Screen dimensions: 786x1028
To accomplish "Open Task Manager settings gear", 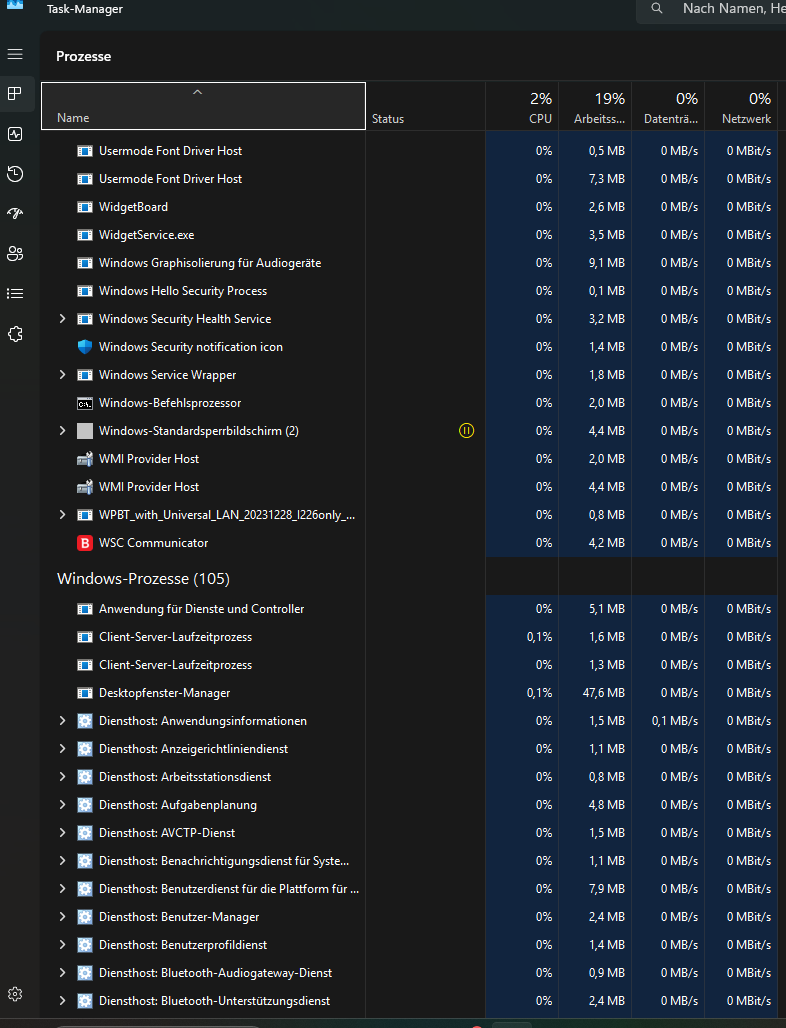I will click(x=15, y=994).
